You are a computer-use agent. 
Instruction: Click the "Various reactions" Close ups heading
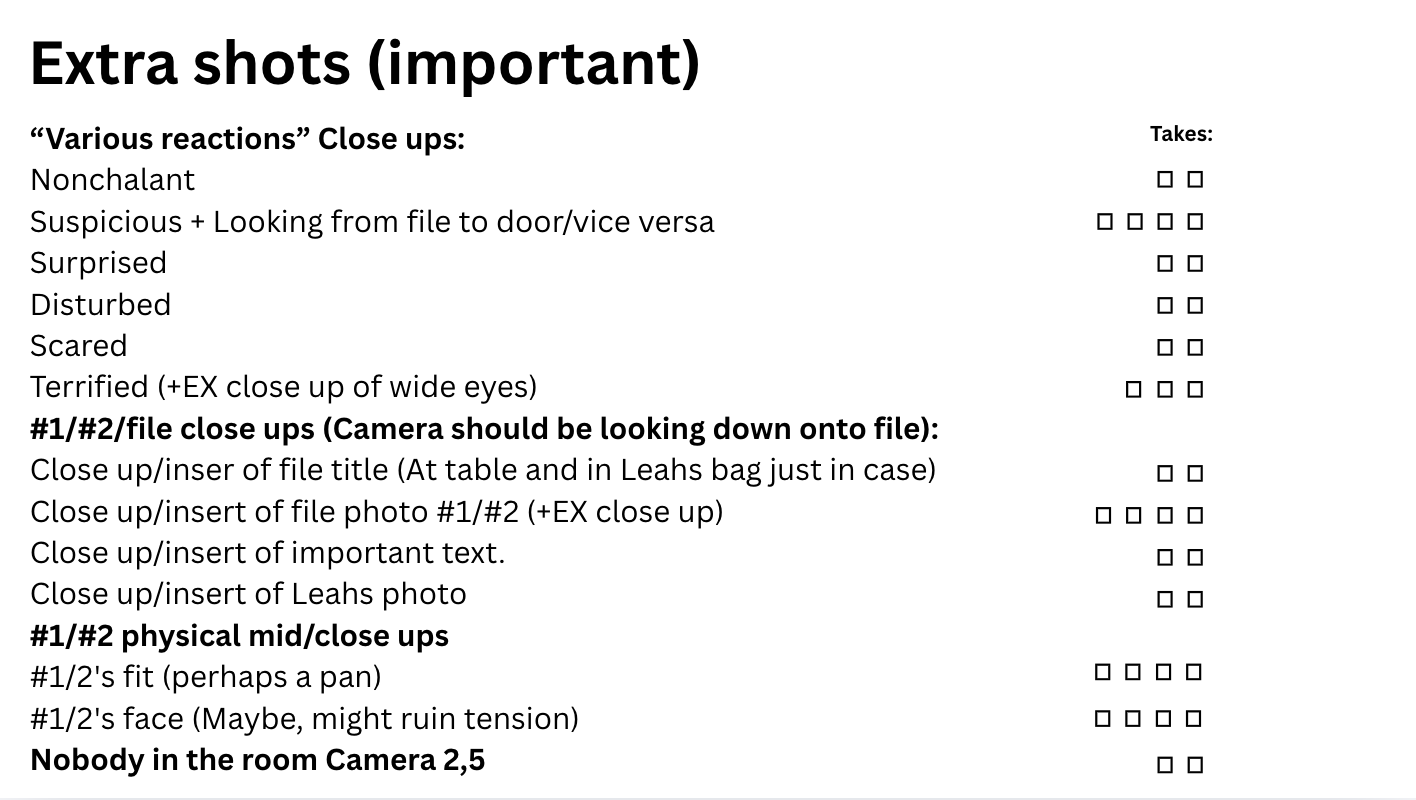click(247, 138)
